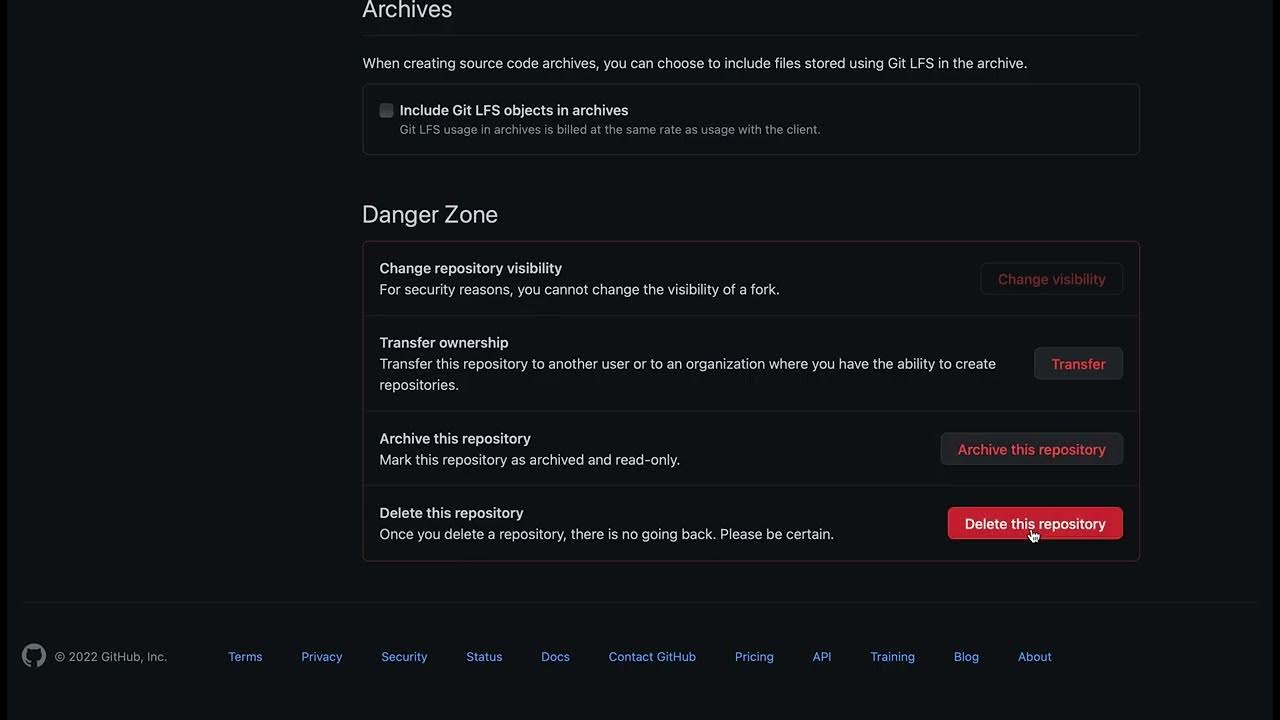Open the Blog footer link

tap(966, 657)
